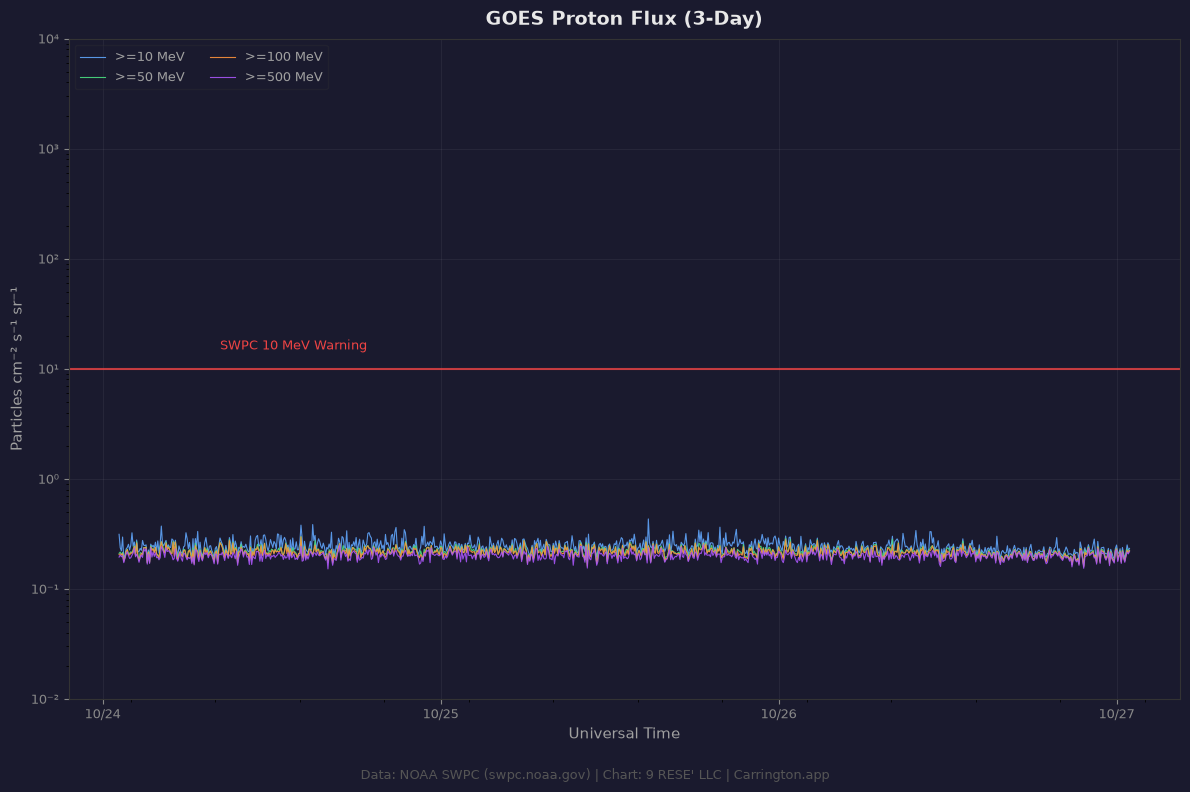The width and height of the screenshot is (1190, 792).
Task: Click the 10³ y-axis tick label
Action: click(49, 149)
